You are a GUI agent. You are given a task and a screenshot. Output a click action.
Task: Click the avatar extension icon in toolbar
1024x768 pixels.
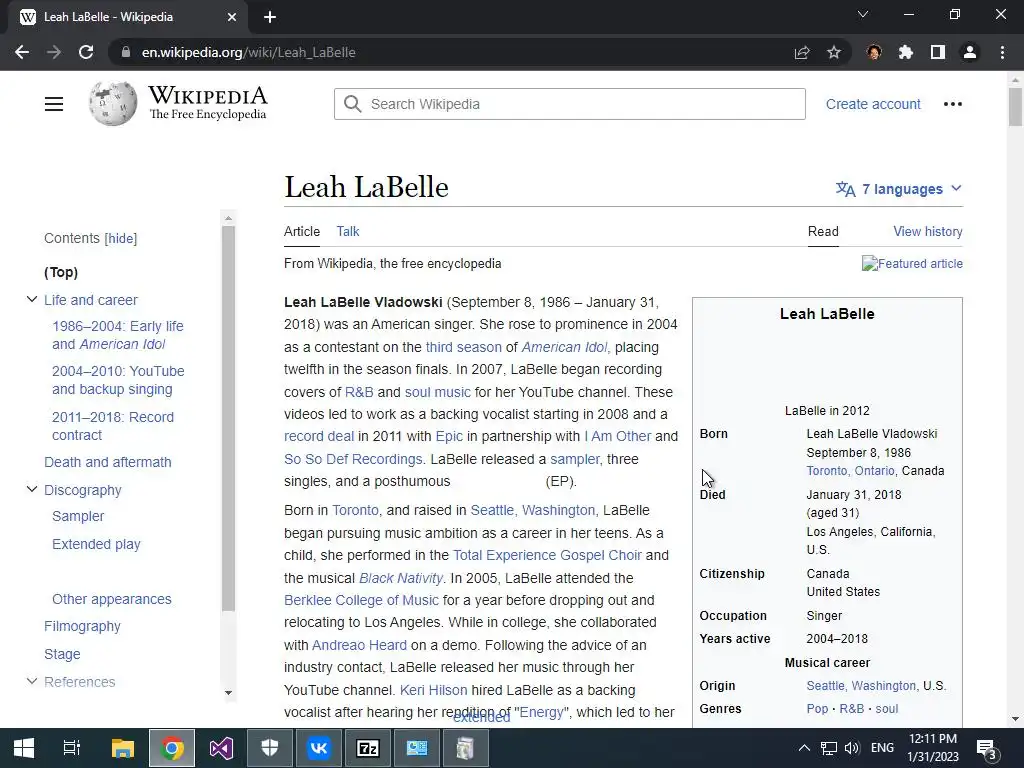(874, 52)
